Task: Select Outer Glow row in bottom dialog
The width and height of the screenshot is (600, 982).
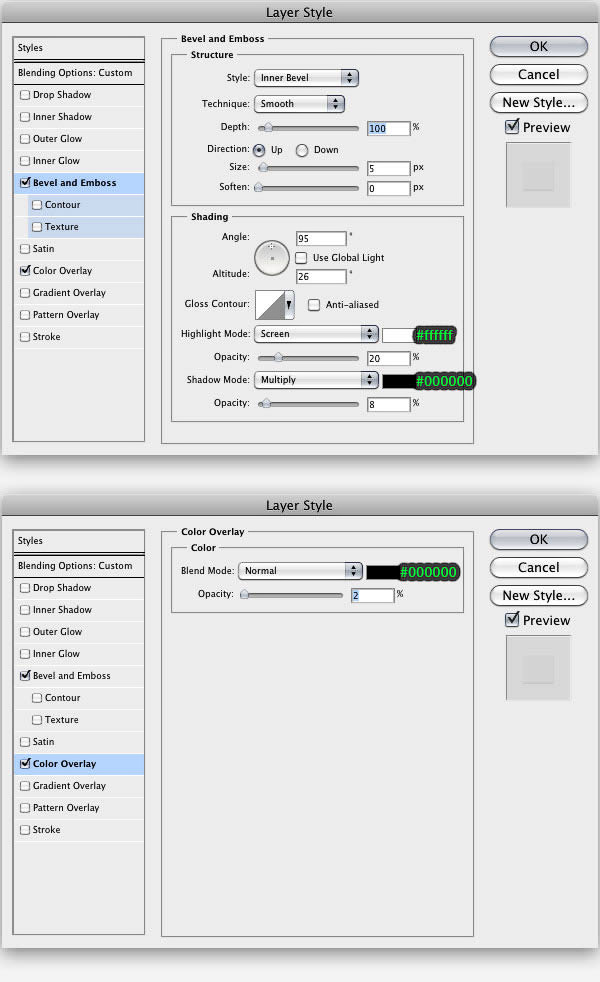Action: 78,632
